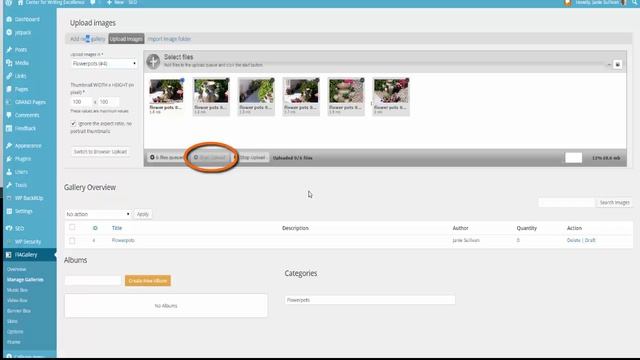Click the 'Search Images' button
Viewport: 640px width, 360px height.
pos(614,202)
